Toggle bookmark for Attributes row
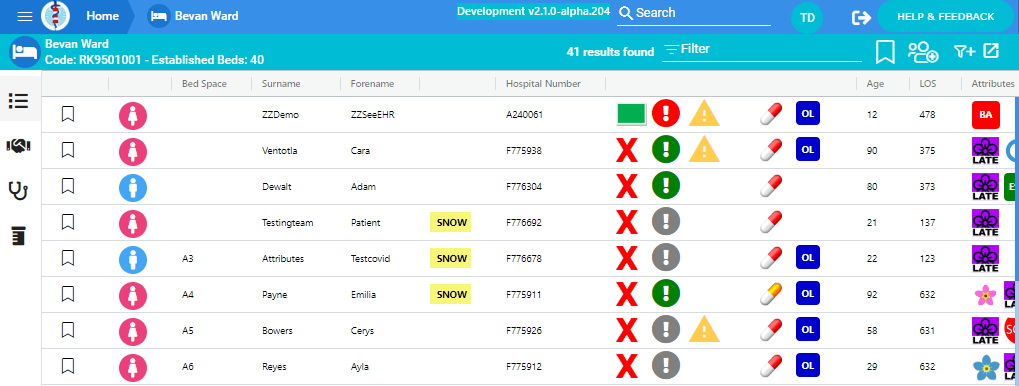 coord(68,259)
